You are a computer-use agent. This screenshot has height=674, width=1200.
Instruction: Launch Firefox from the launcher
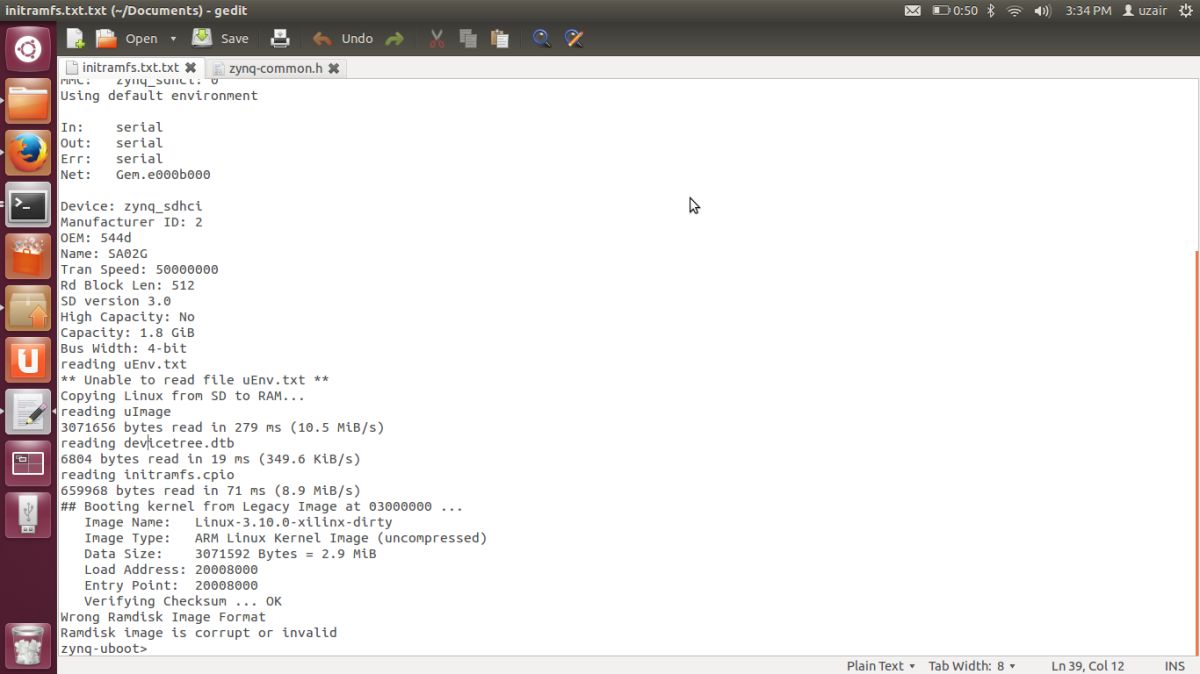[x=28, y=153]
